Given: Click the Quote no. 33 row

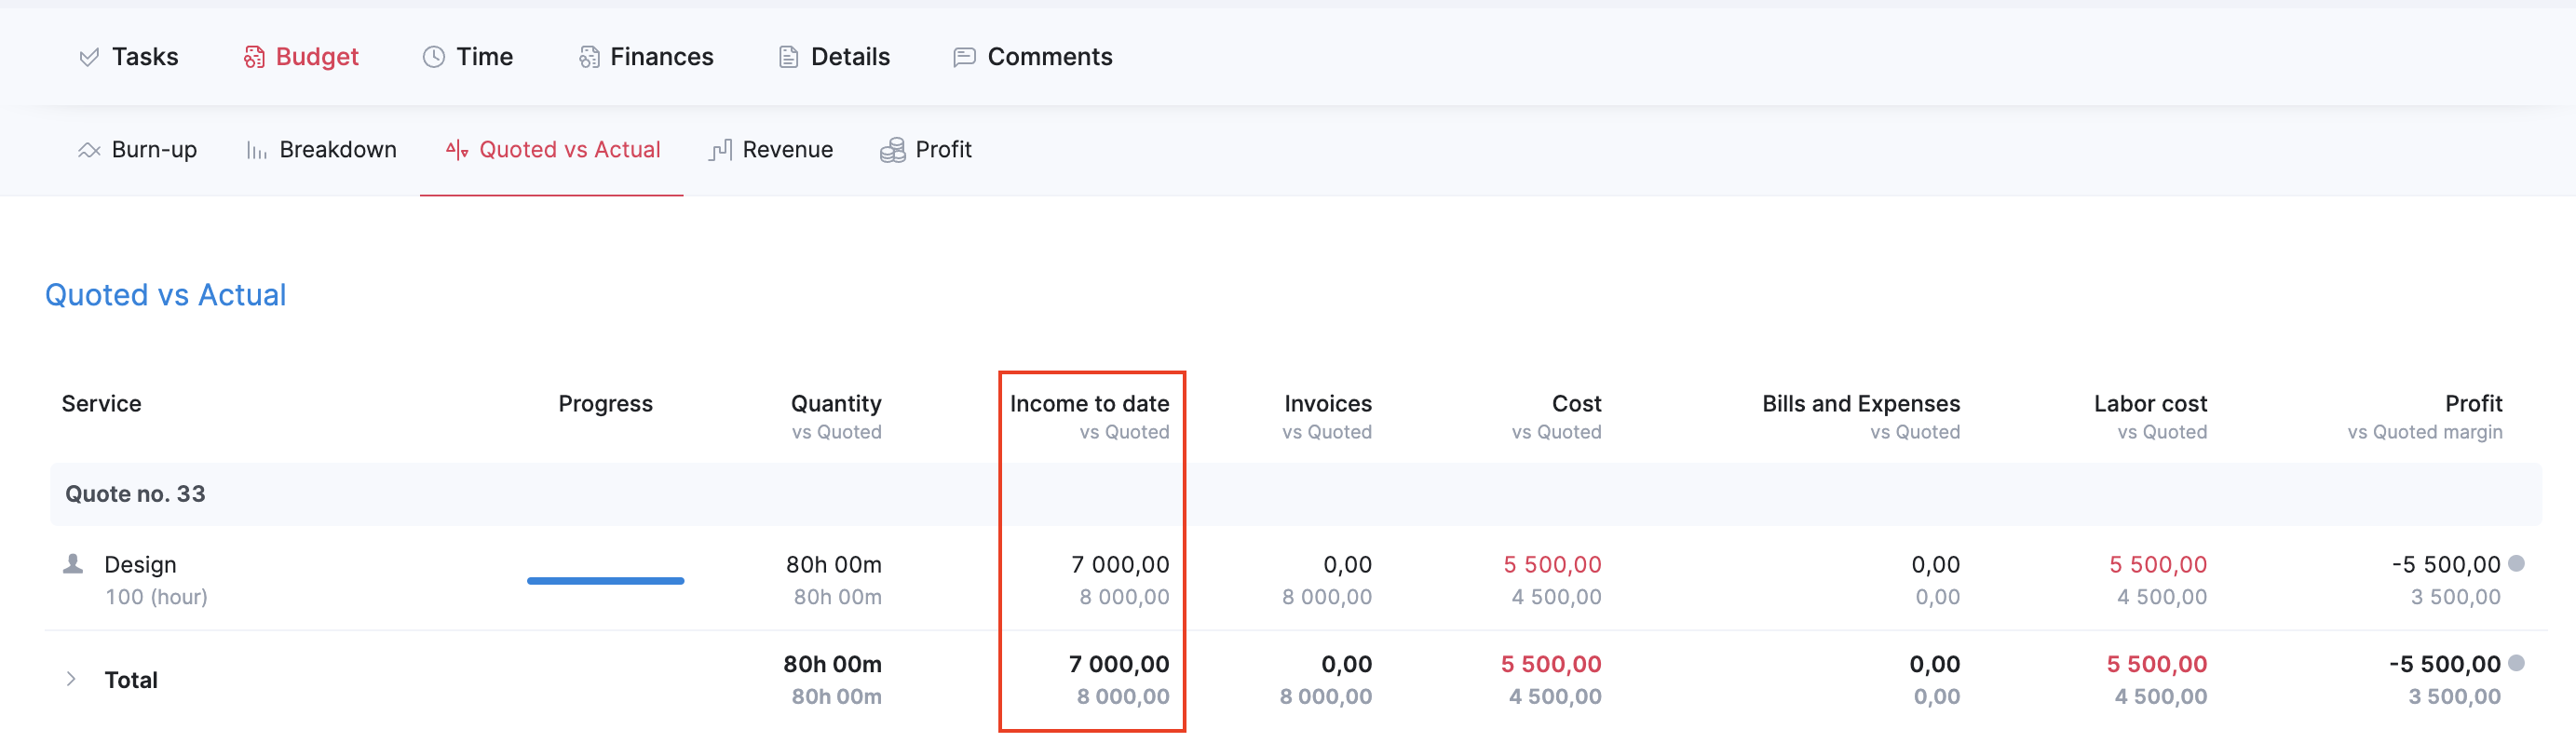Looking at the screenshot, I should coord(1296,494).
